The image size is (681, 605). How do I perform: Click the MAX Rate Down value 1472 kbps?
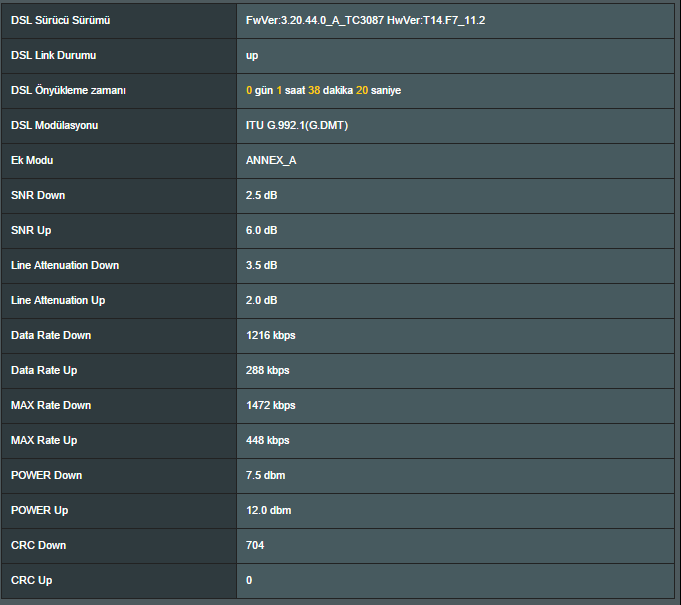270,405
